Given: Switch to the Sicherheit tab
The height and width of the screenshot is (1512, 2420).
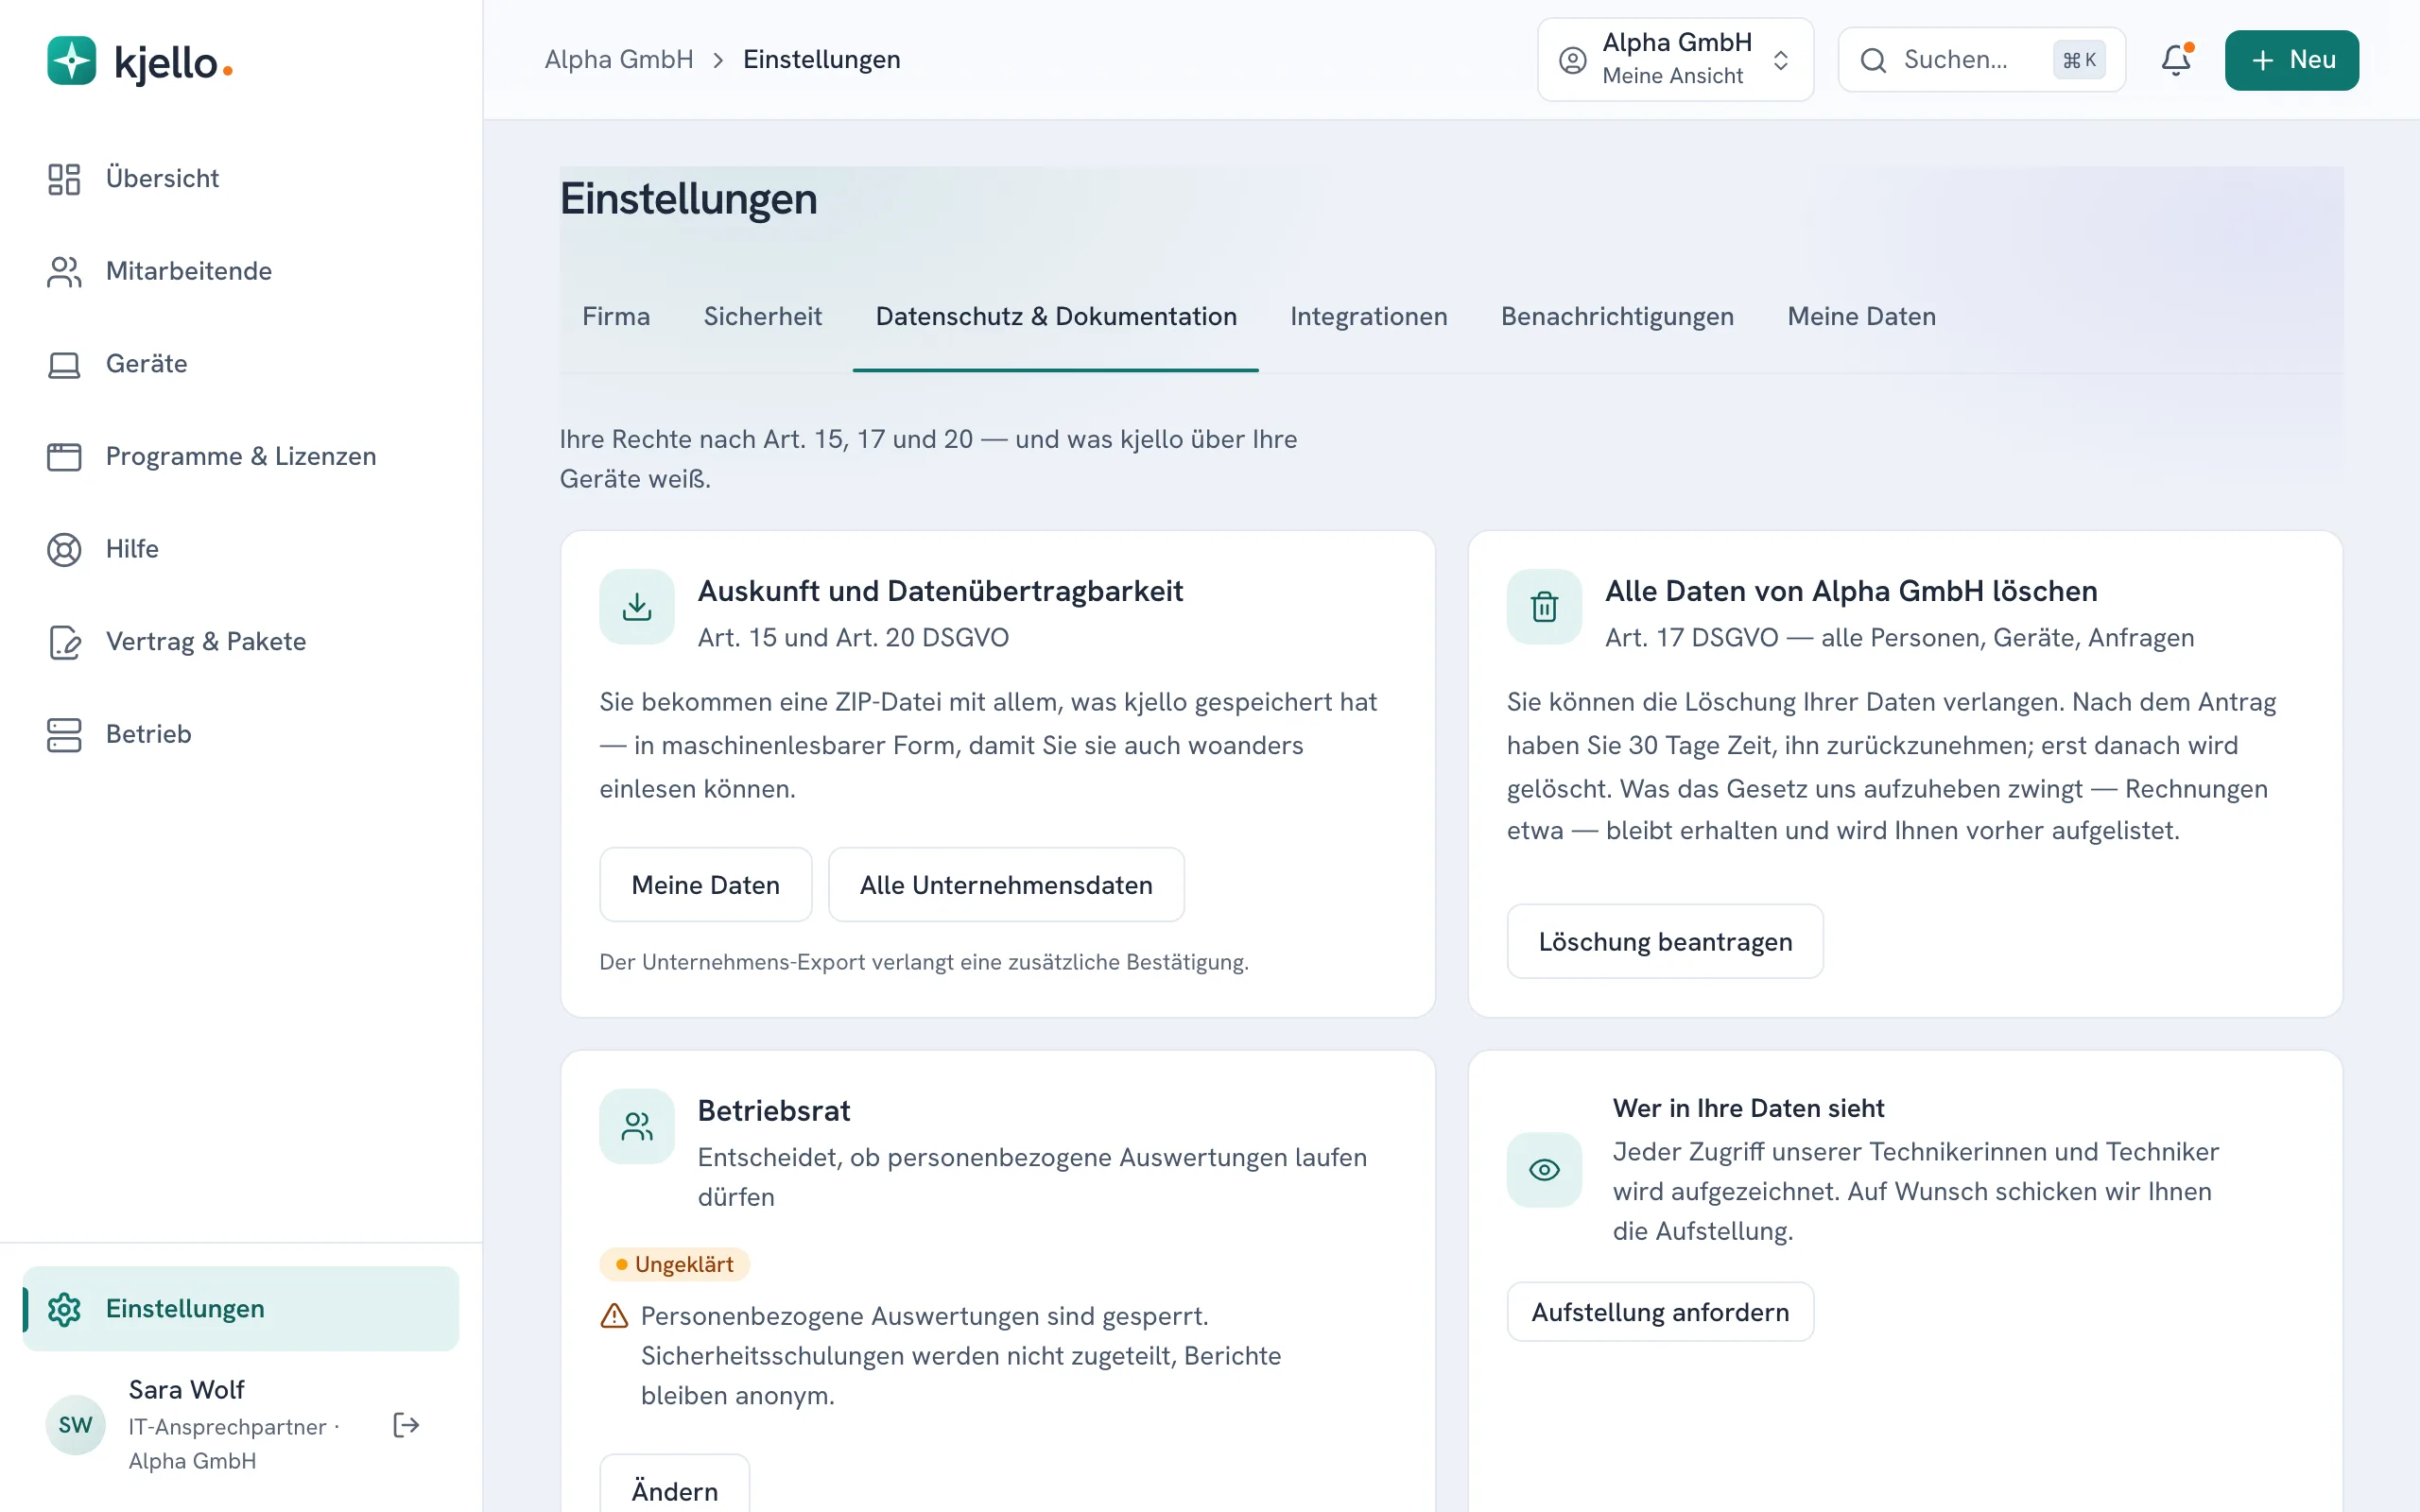Looking at the screenshot, I should [x=762, y=317].
